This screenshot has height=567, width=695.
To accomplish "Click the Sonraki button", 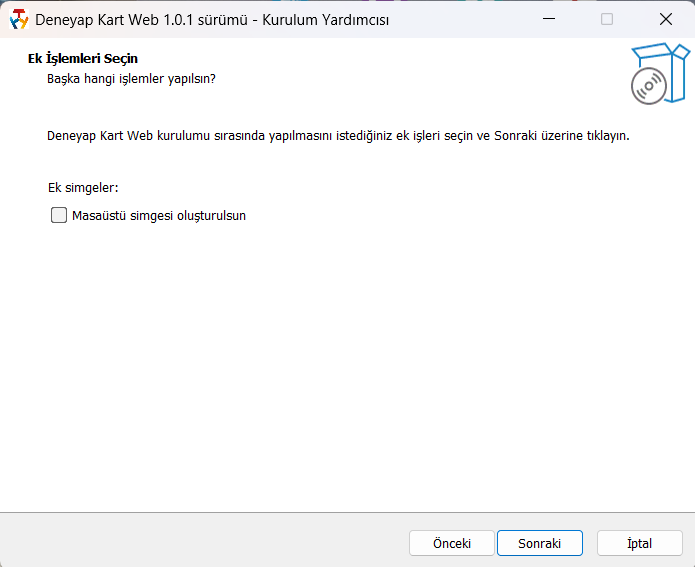I will 539,543.
